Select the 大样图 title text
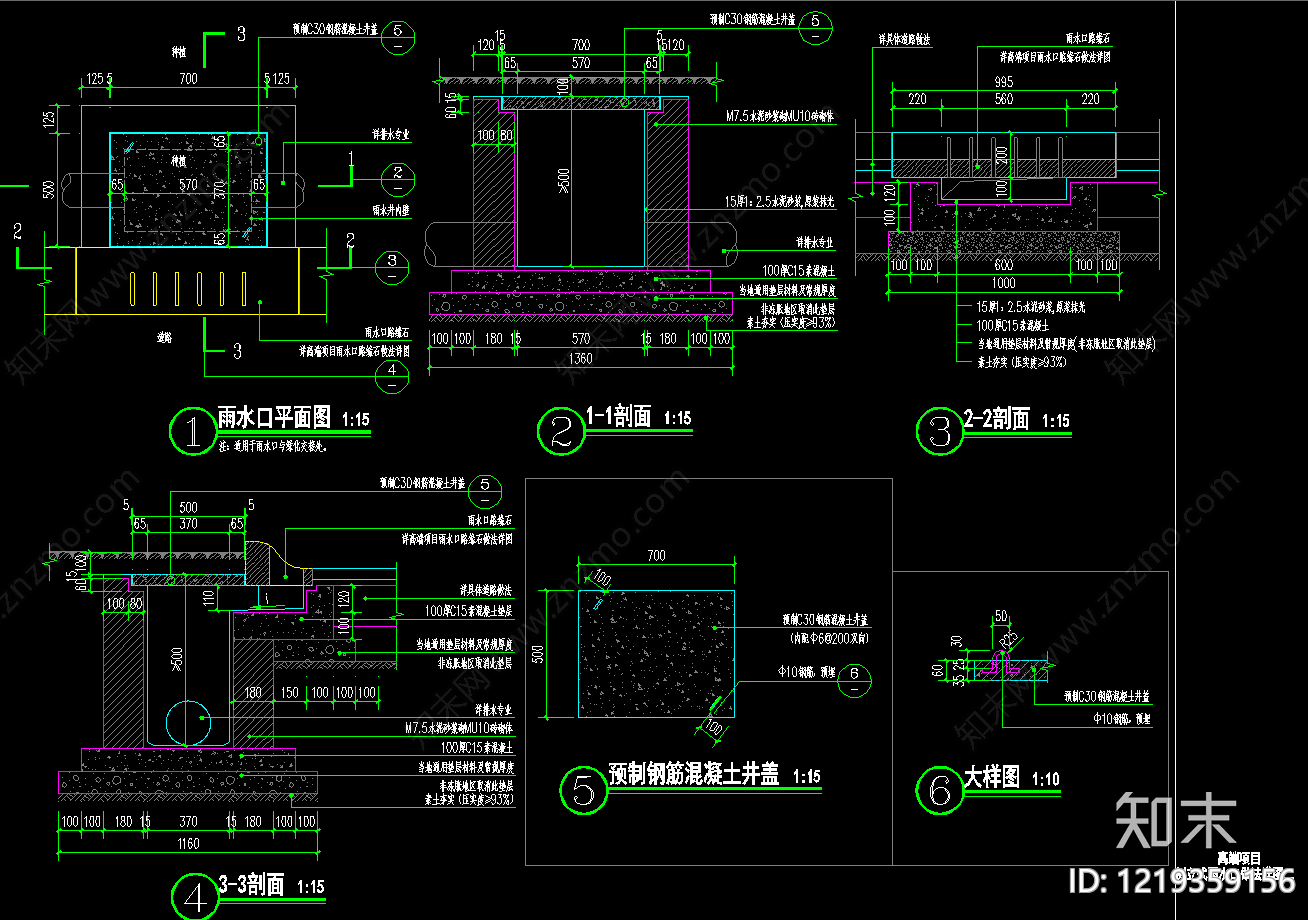1308x920 pixels. [x=992, y=777]
